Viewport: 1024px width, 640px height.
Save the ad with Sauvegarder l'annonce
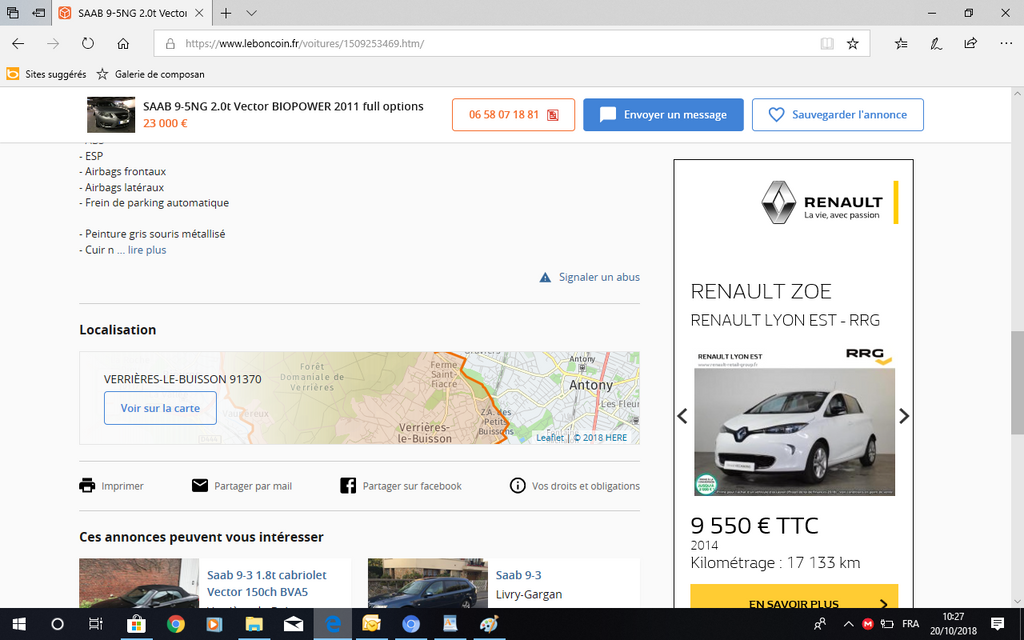pyautogui.click(x=838, y=115)
